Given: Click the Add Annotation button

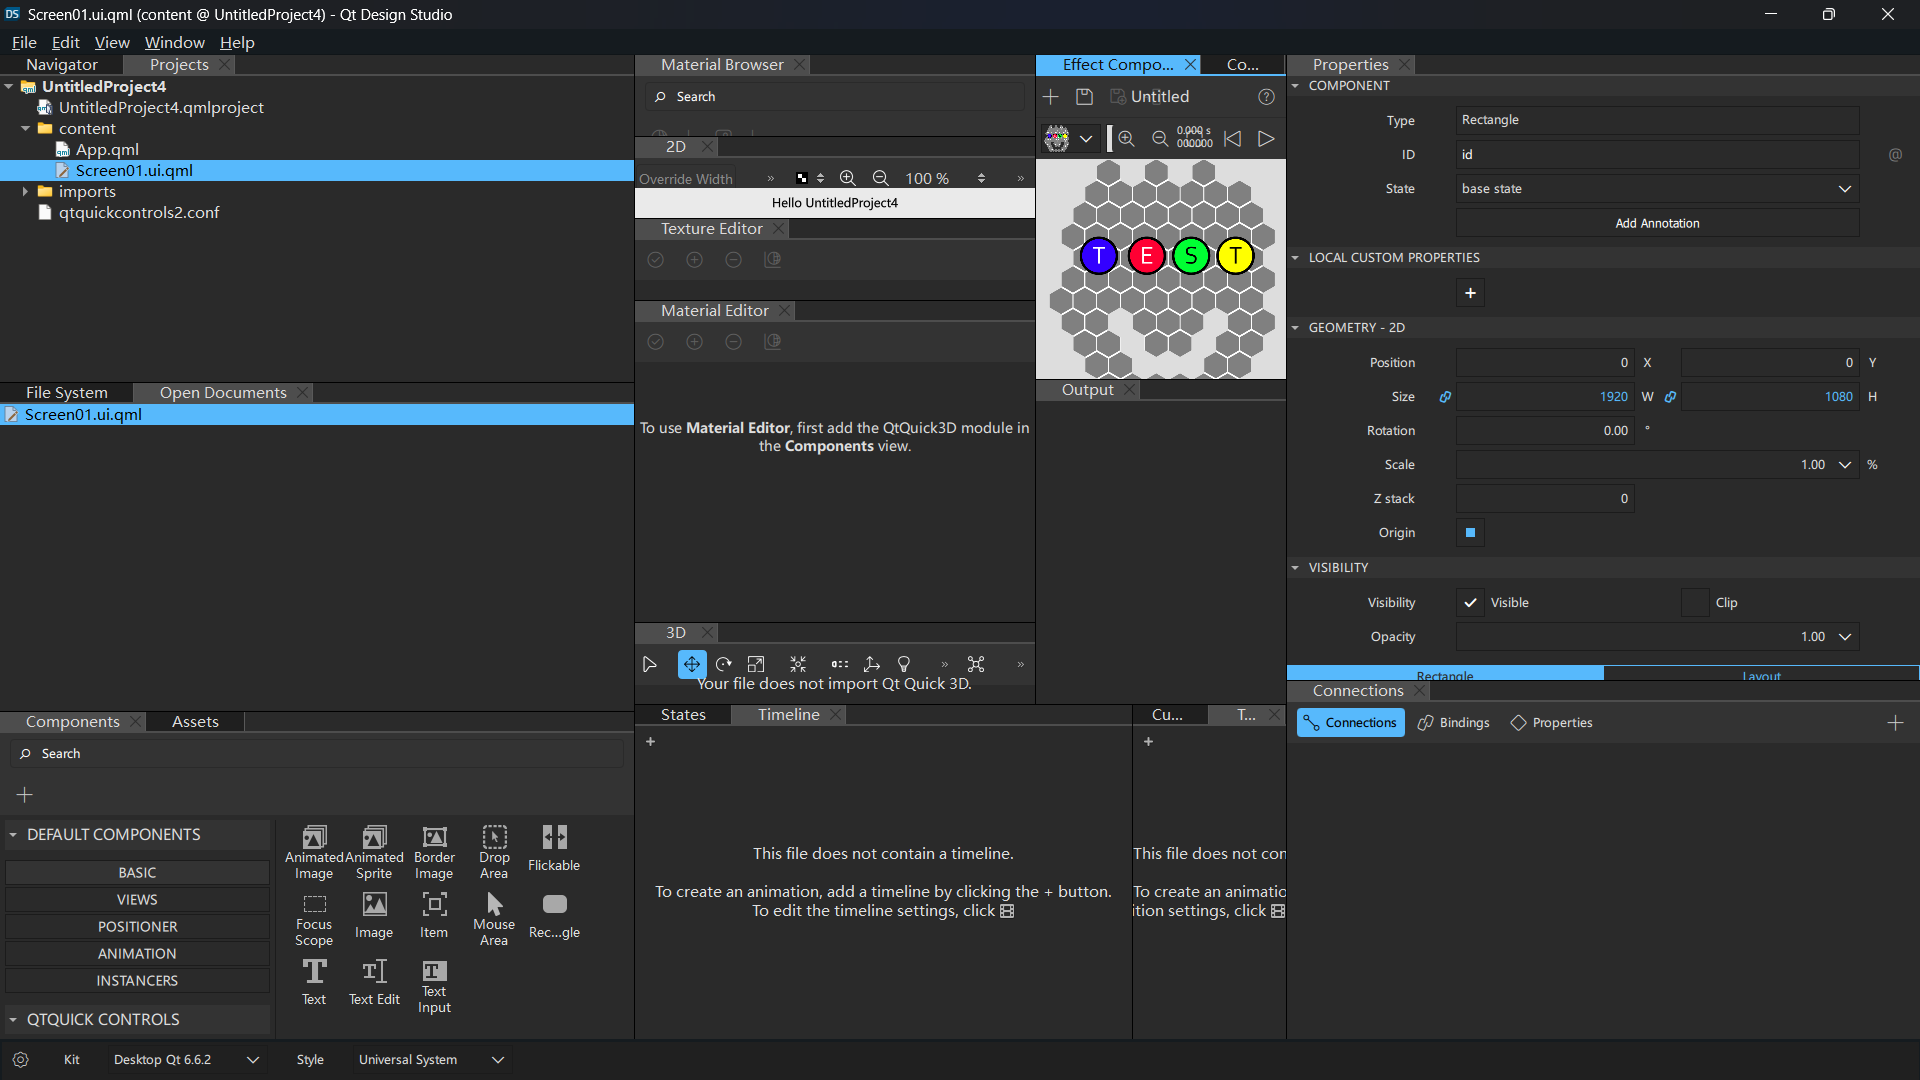Looking at the screenshot, I should coord(1657,223).
